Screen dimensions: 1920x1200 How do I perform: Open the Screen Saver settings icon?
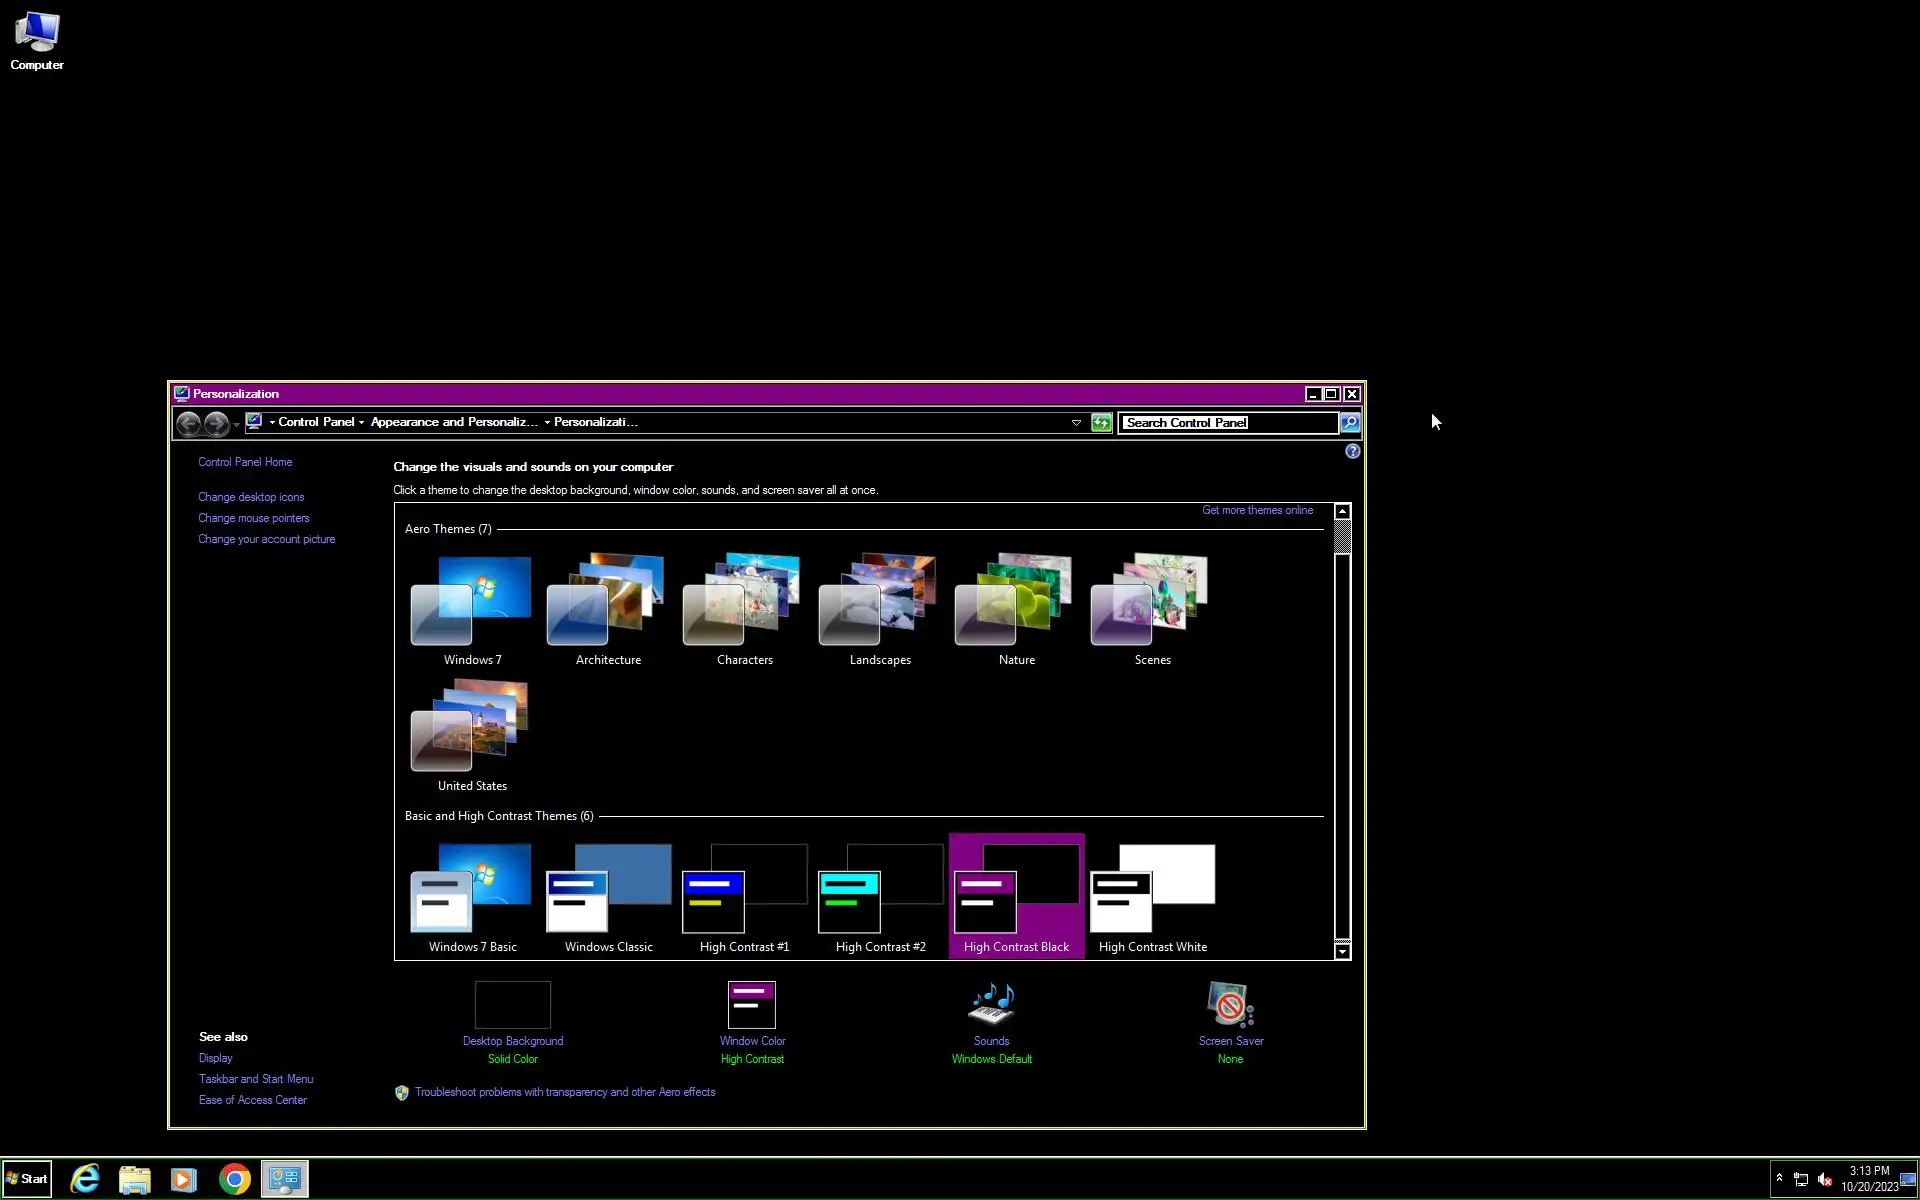click(1230, 1005)
